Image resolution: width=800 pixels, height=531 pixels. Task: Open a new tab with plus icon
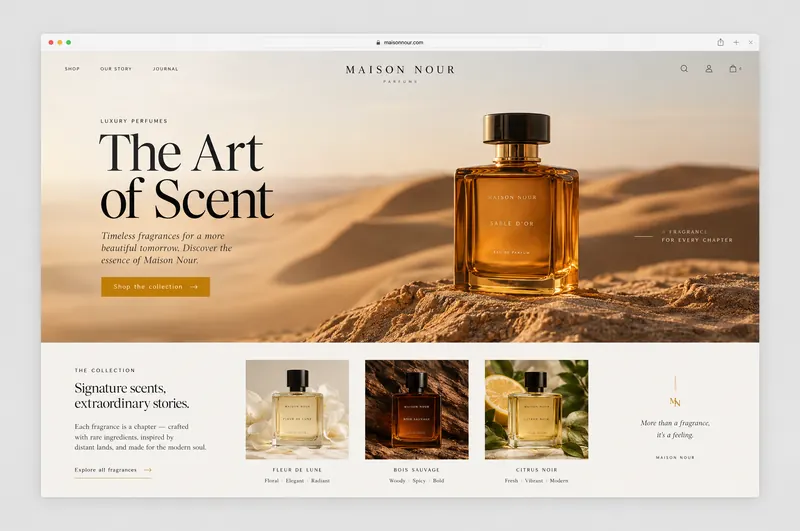tap(736, 42)
